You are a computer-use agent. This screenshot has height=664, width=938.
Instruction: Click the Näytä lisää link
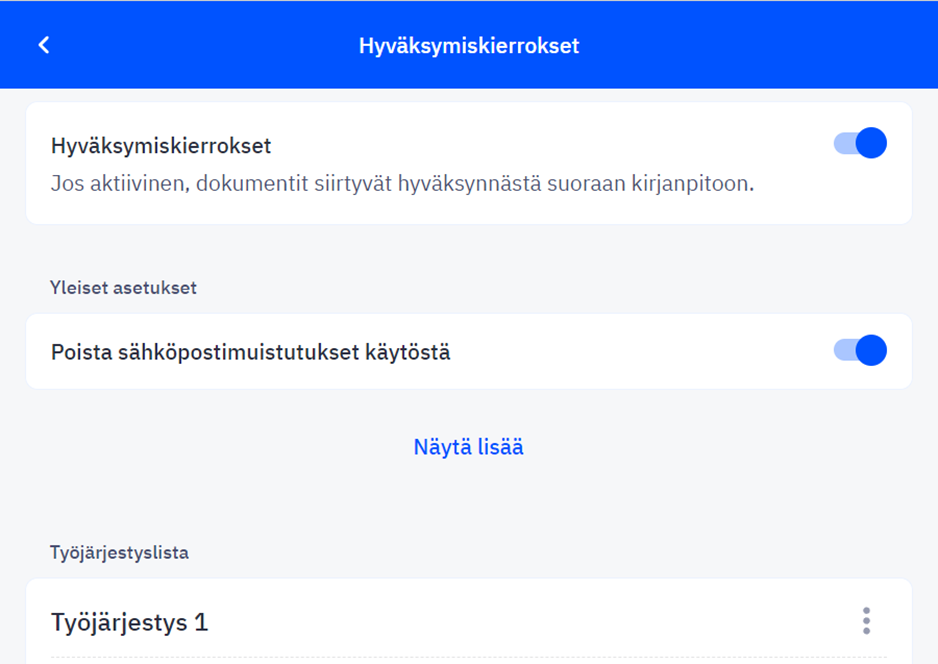468,447
